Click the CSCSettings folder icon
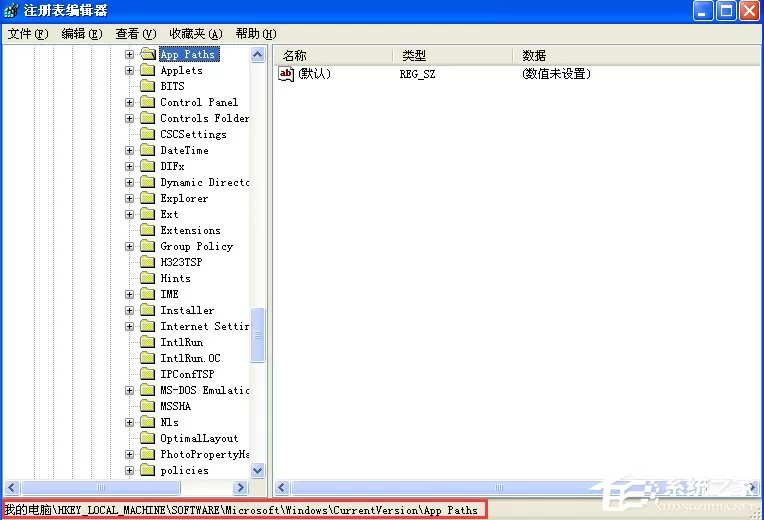Viewport: 764px width, 520px height. point(148,134)
